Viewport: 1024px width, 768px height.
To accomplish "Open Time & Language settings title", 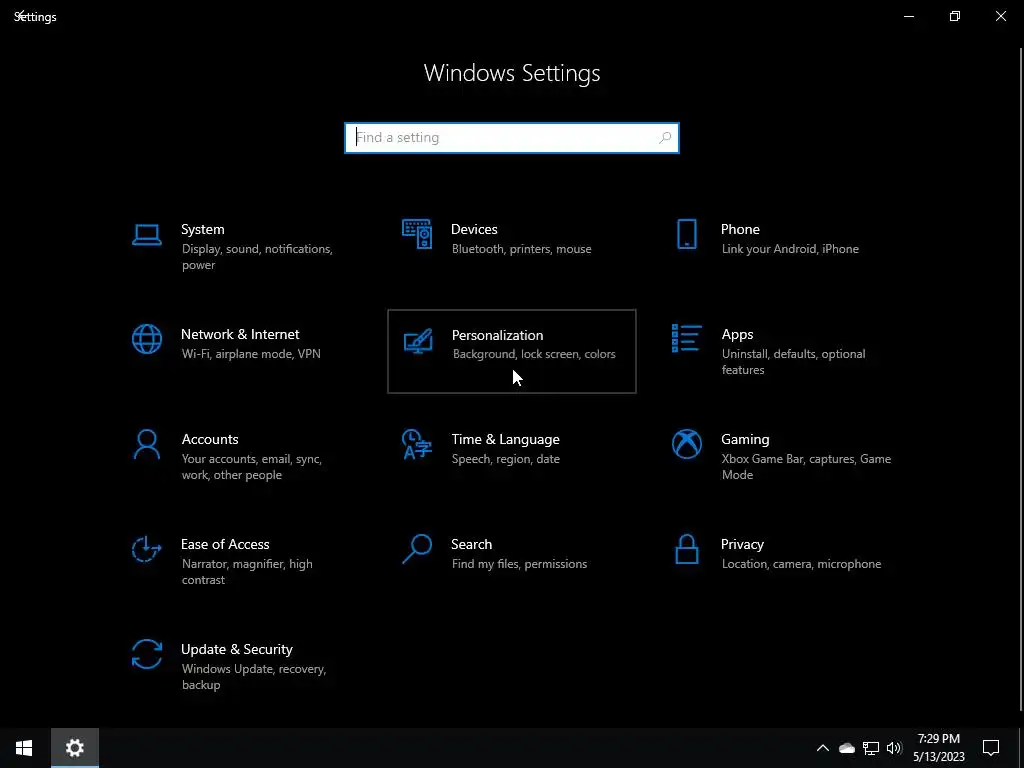I will point(505,440).
